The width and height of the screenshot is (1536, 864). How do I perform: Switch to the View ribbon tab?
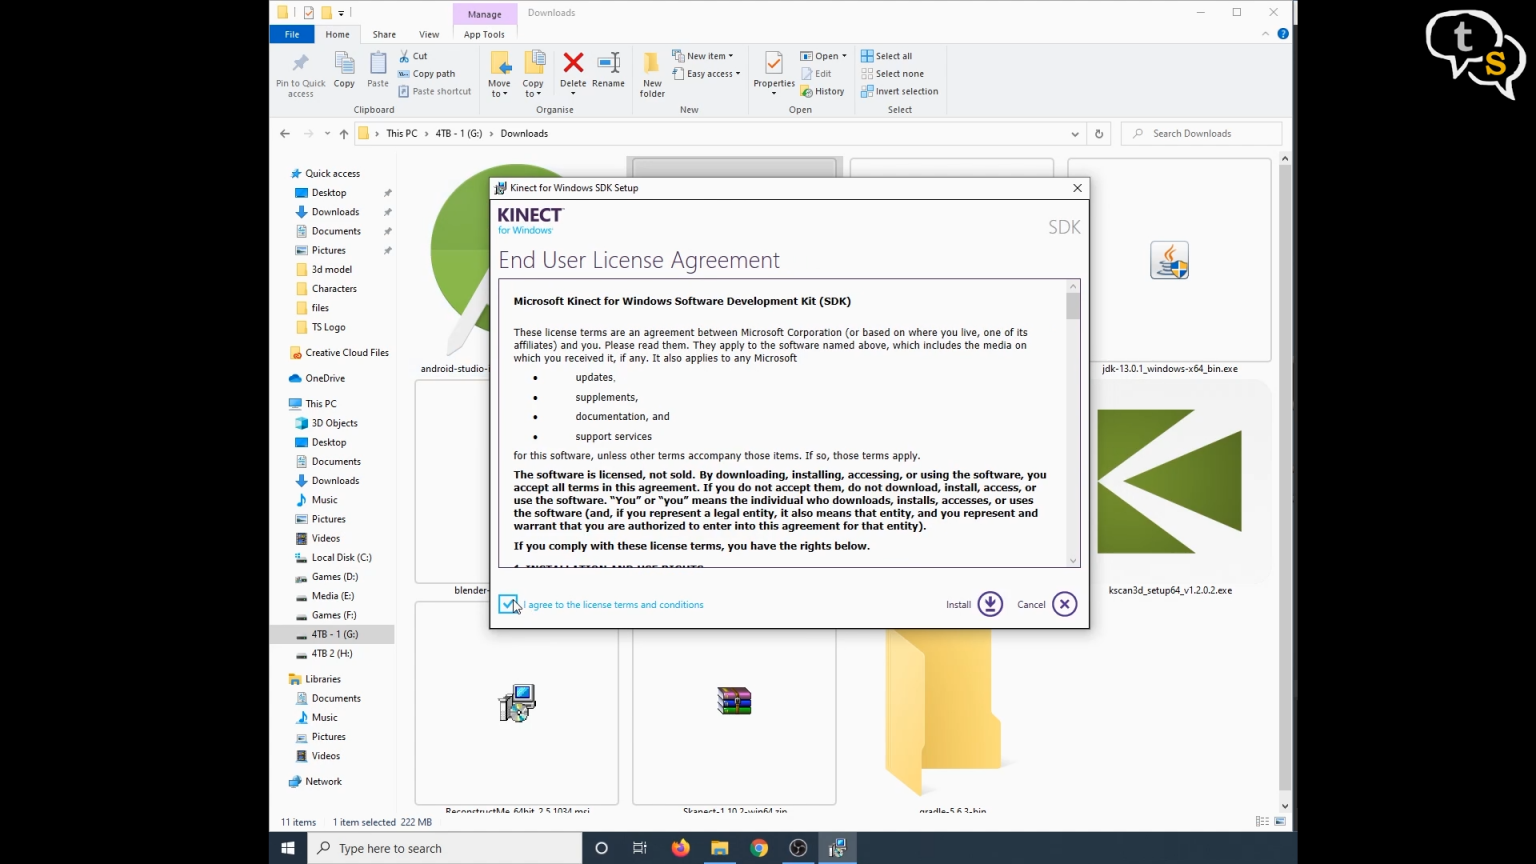point(429,34)
